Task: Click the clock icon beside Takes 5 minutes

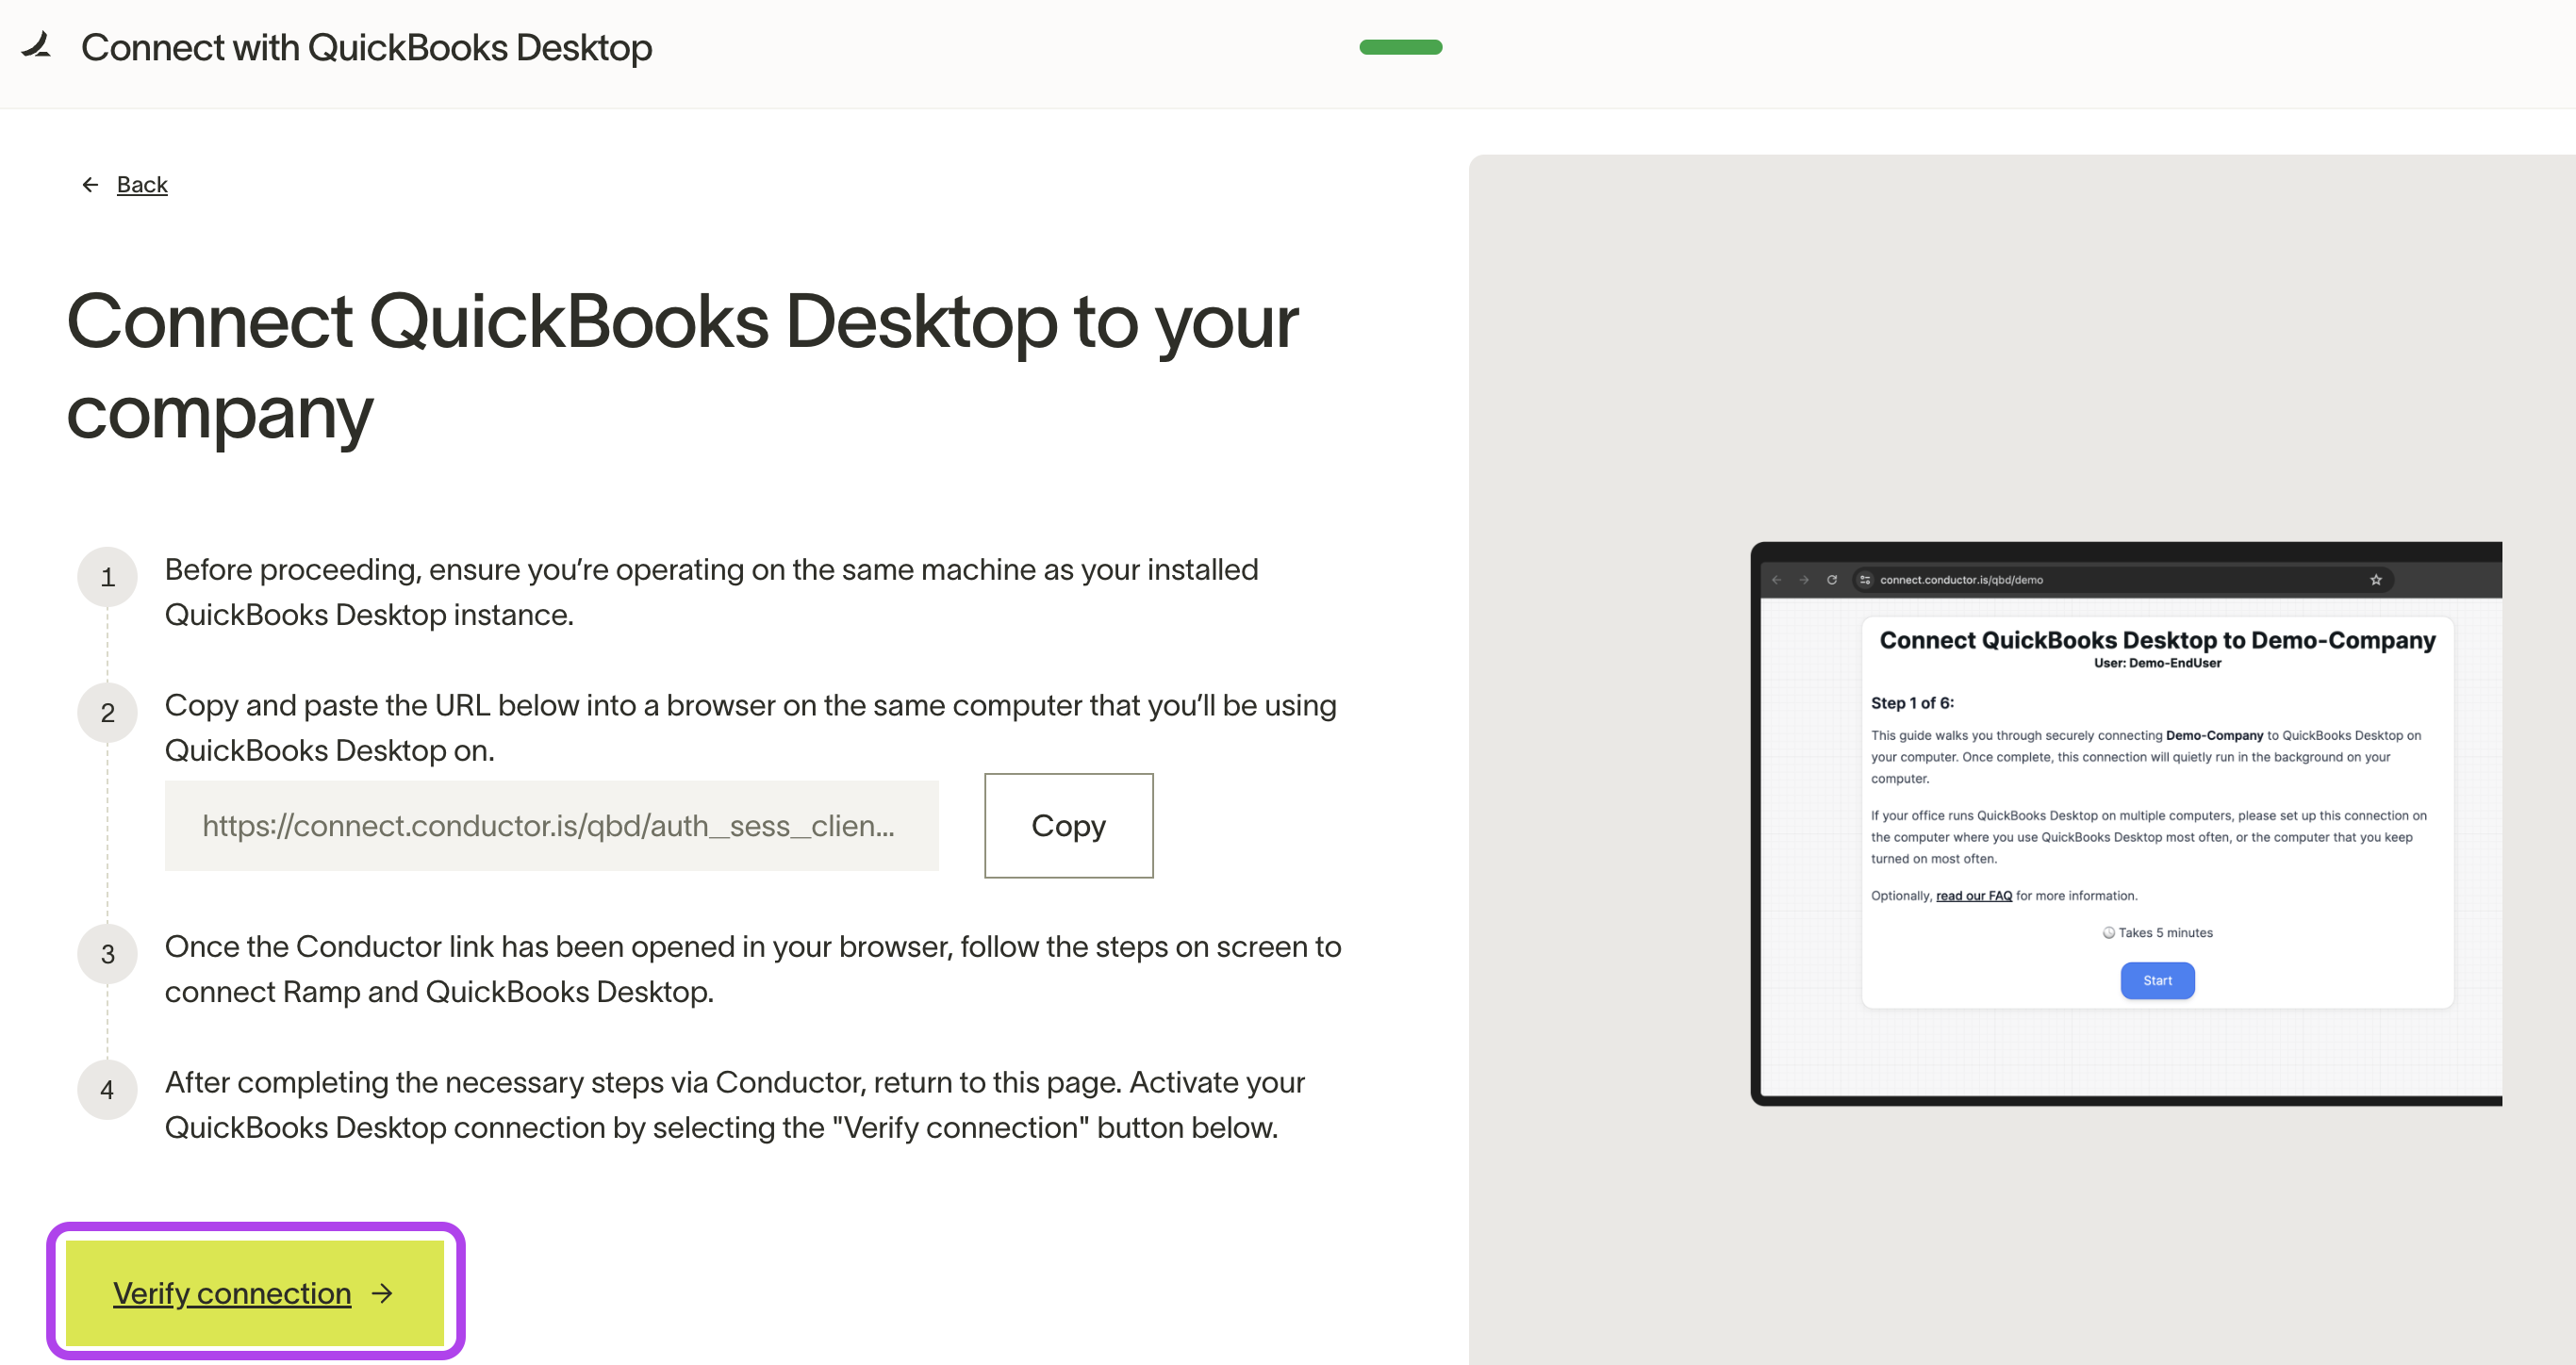Action: coord(2108,932)
